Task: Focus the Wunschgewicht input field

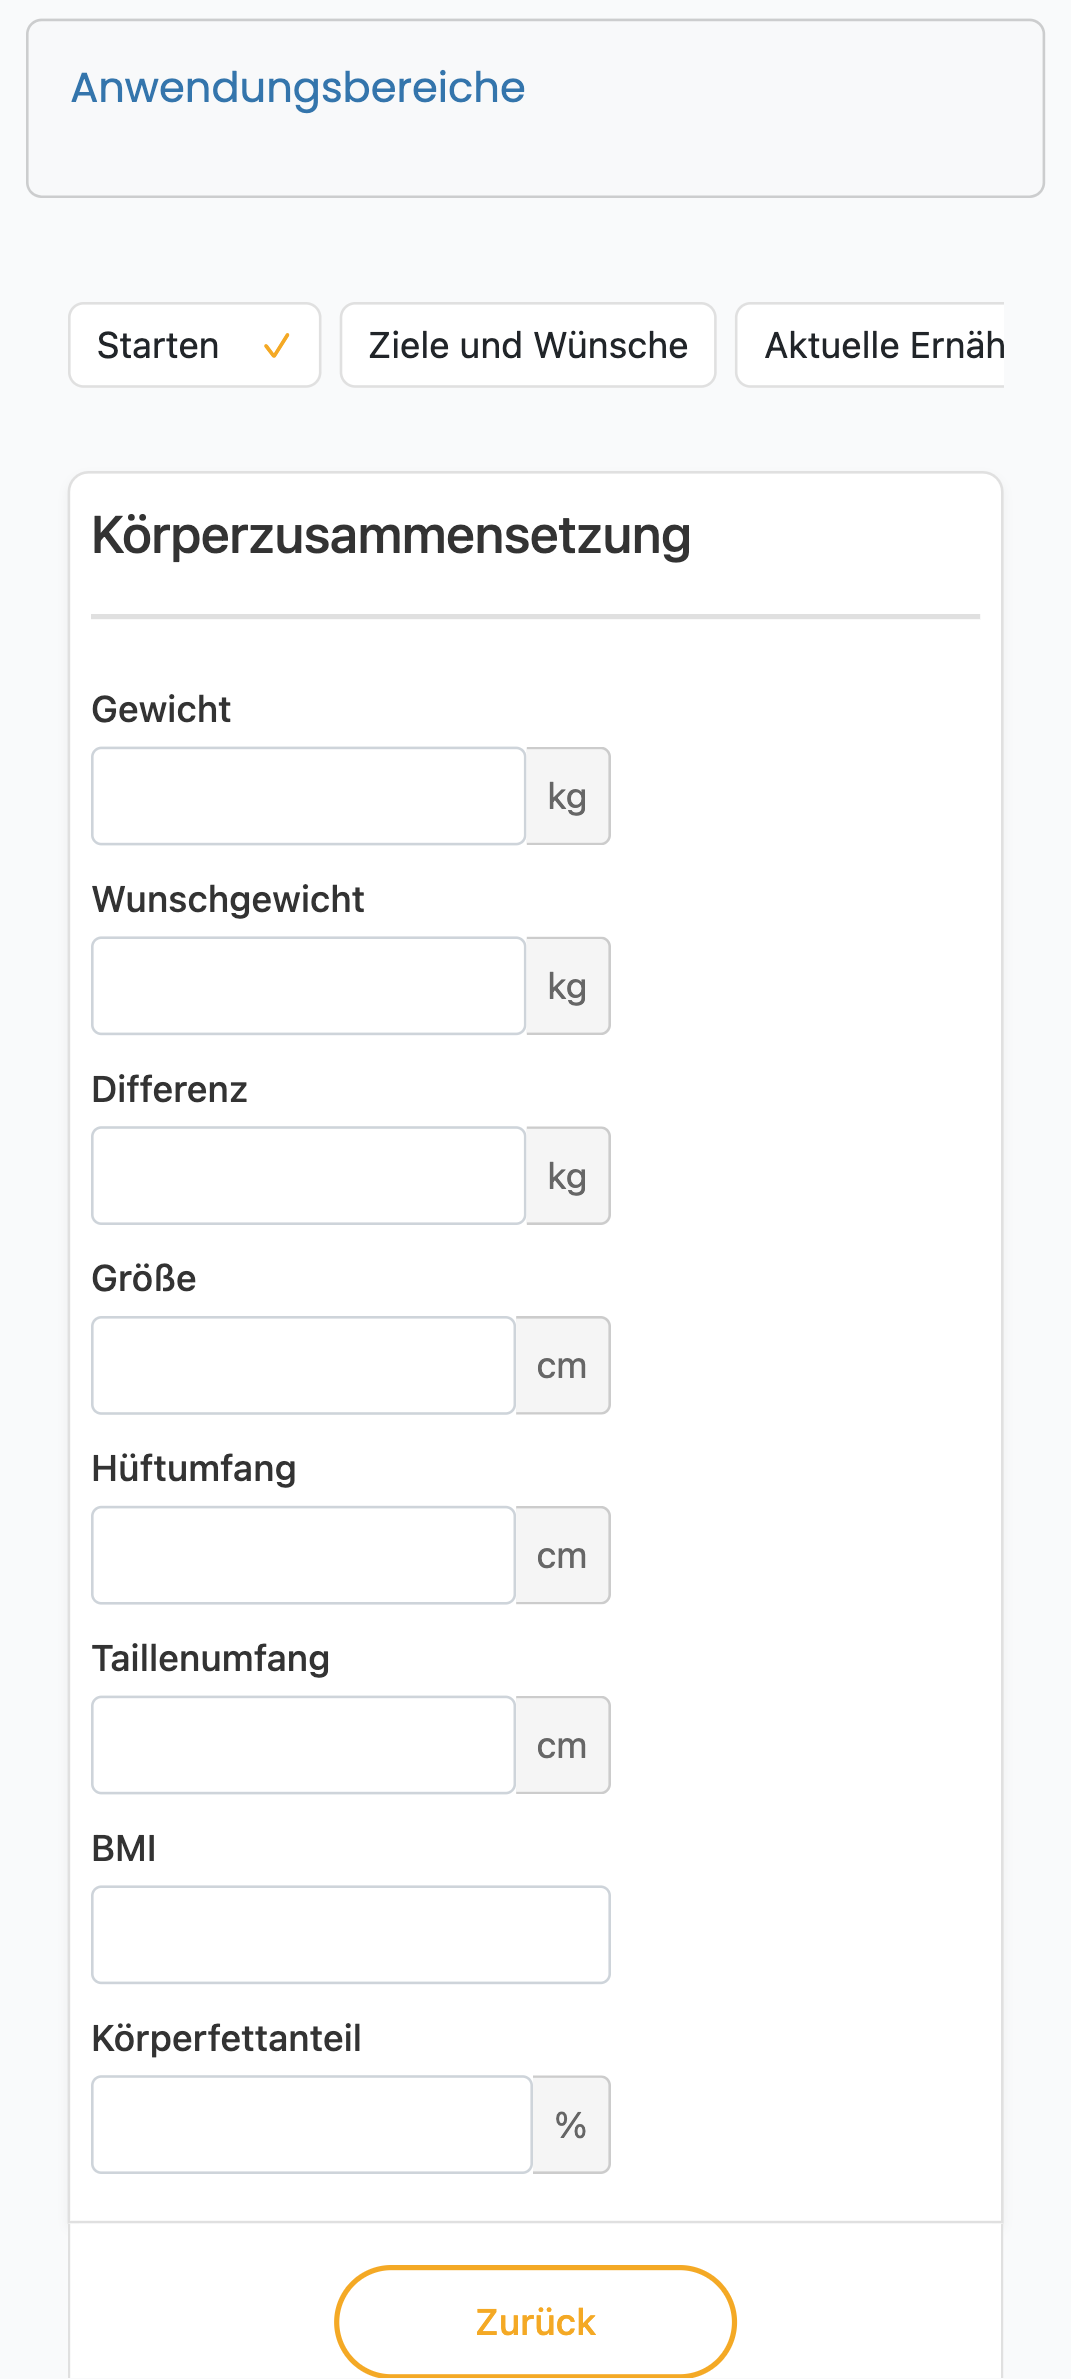Action: click(x=308, y=986)
